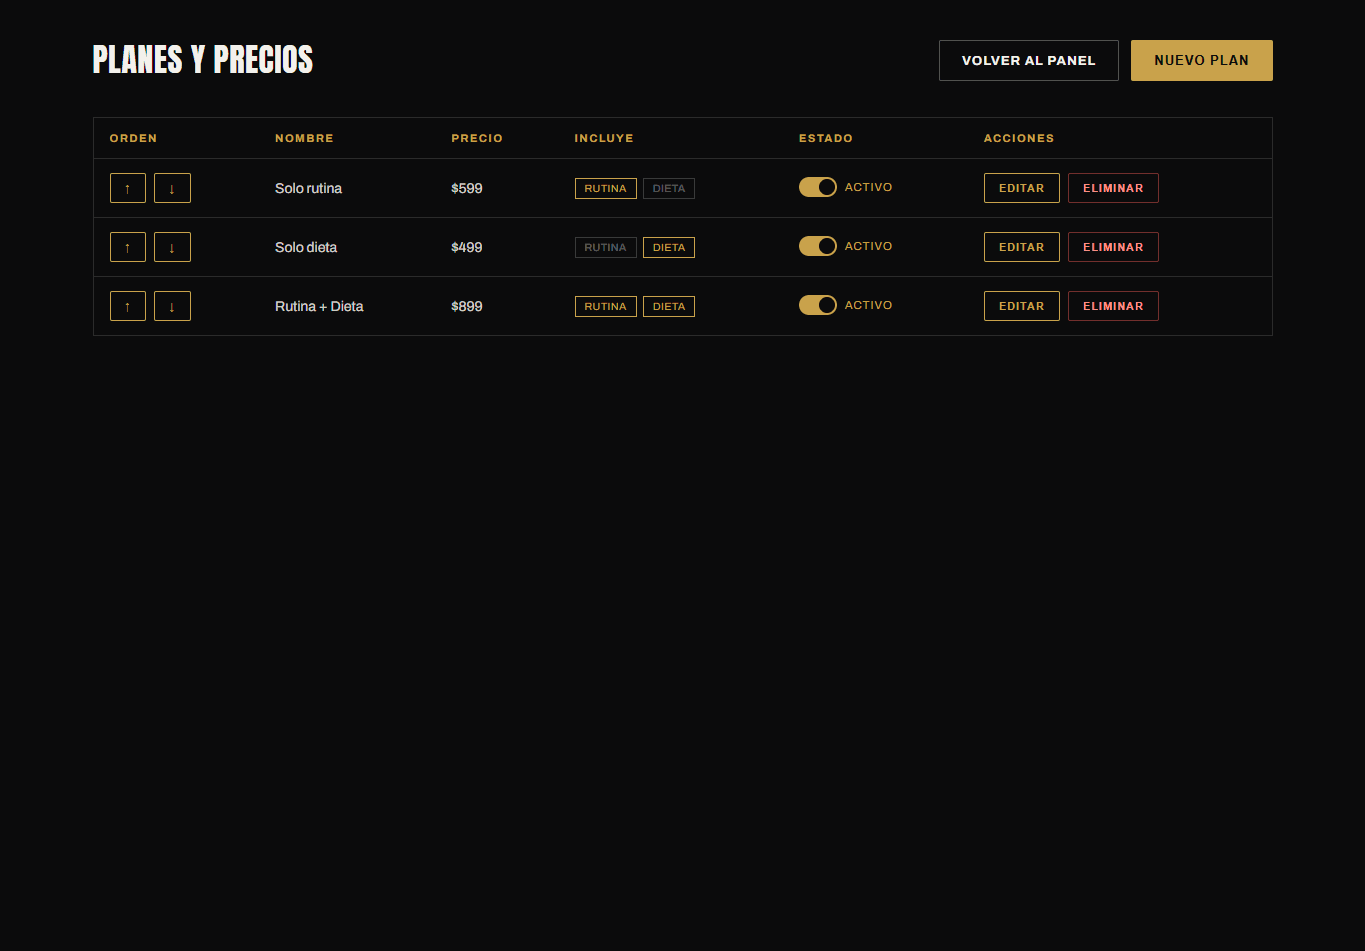The height and width of the screenshot is (951, 1365).
Task: Edit the Solo rutina plan
Action: 1021,188
